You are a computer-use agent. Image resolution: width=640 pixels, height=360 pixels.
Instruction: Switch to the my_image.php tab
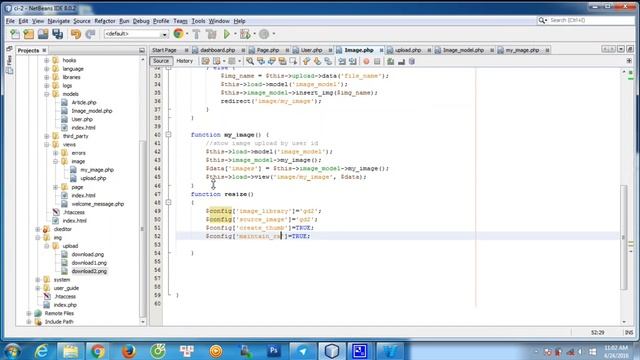pos(522,50)
